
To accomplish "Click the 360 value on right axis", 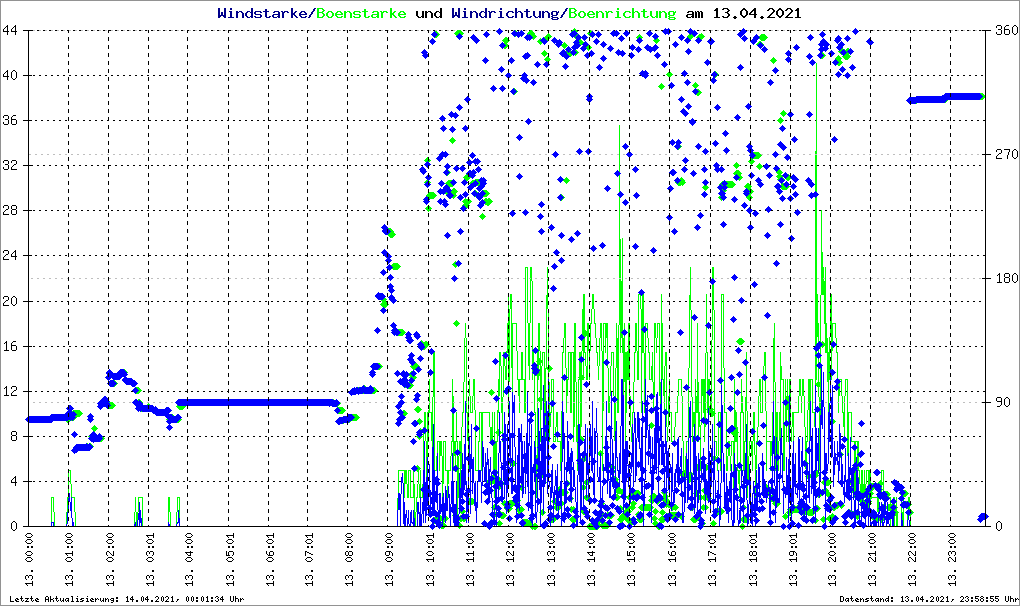I will 1005,31.
